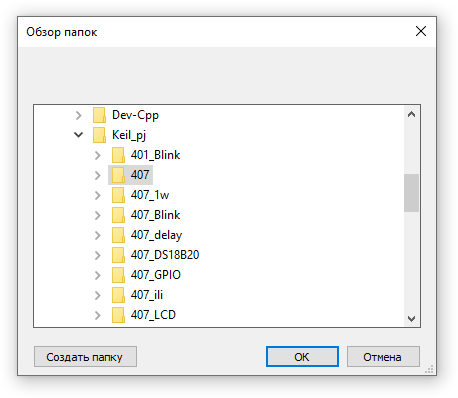This screenshot has height=398, width=458.
Task: Select the 401_Blink folder icon
Action: pos(118,155)
